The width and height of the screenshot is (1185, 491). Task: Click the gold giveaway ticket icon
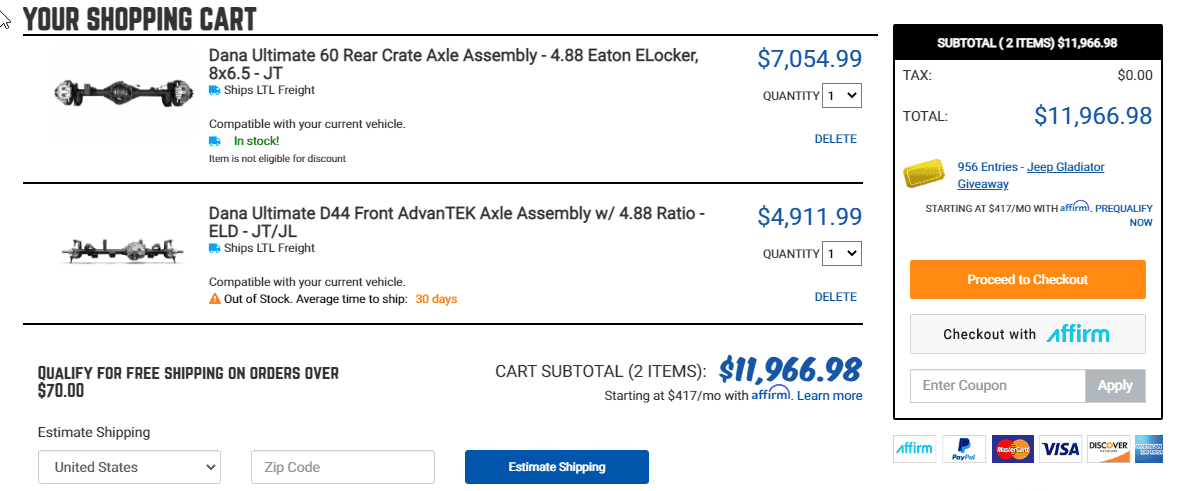[924, 174]
